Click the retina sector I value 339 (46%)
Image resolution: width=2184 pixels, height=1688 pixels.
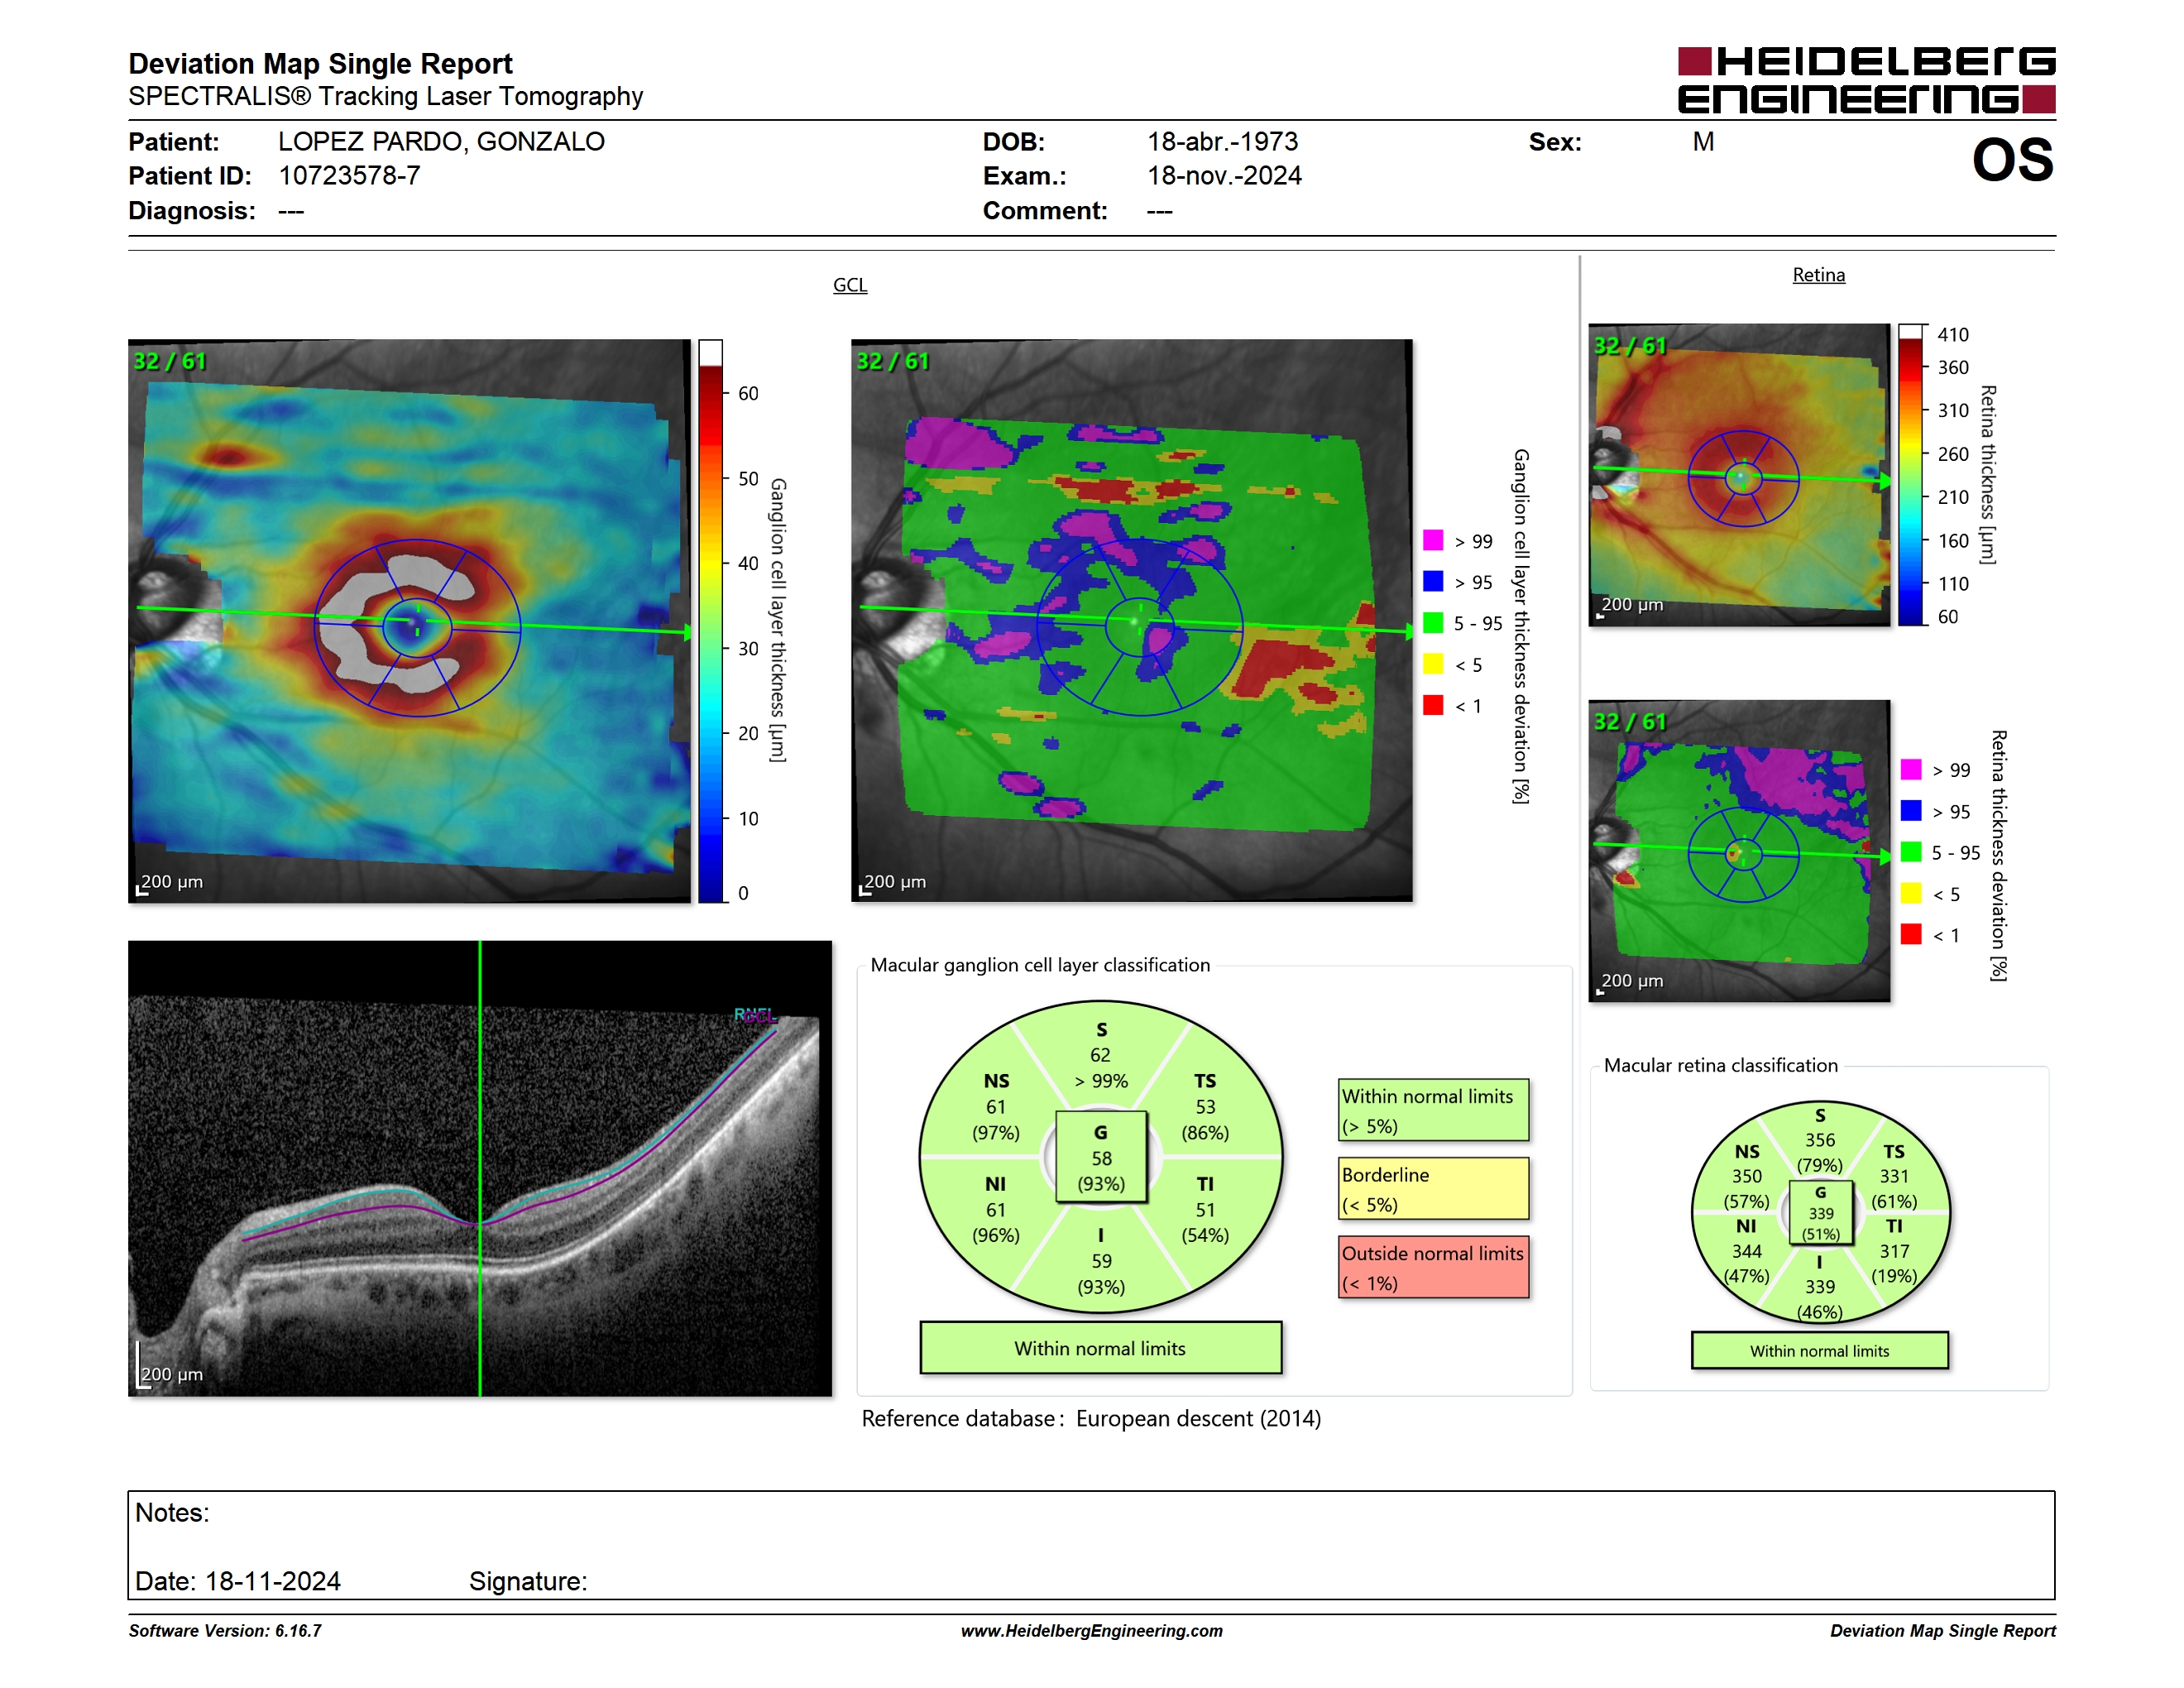click(1820, 1299)
